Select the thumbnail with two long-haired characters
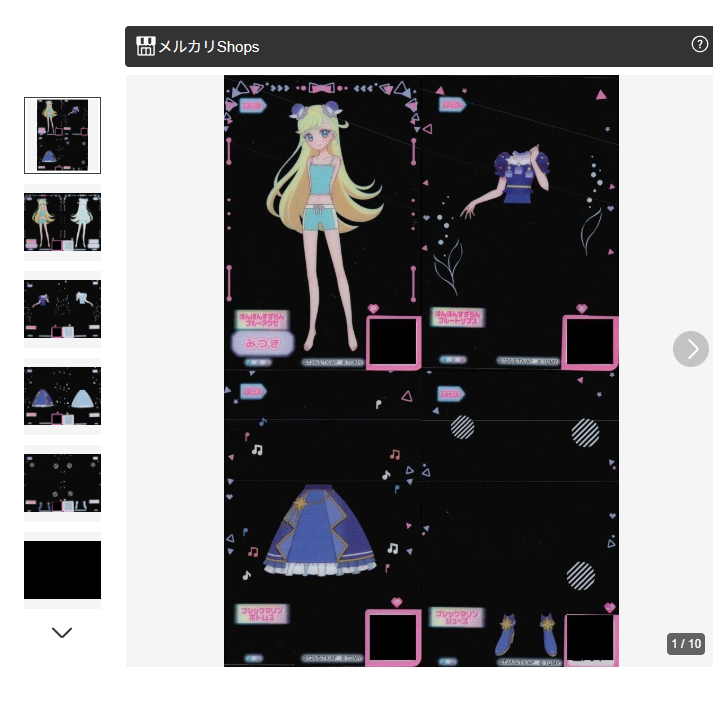 tap(62, 222)
